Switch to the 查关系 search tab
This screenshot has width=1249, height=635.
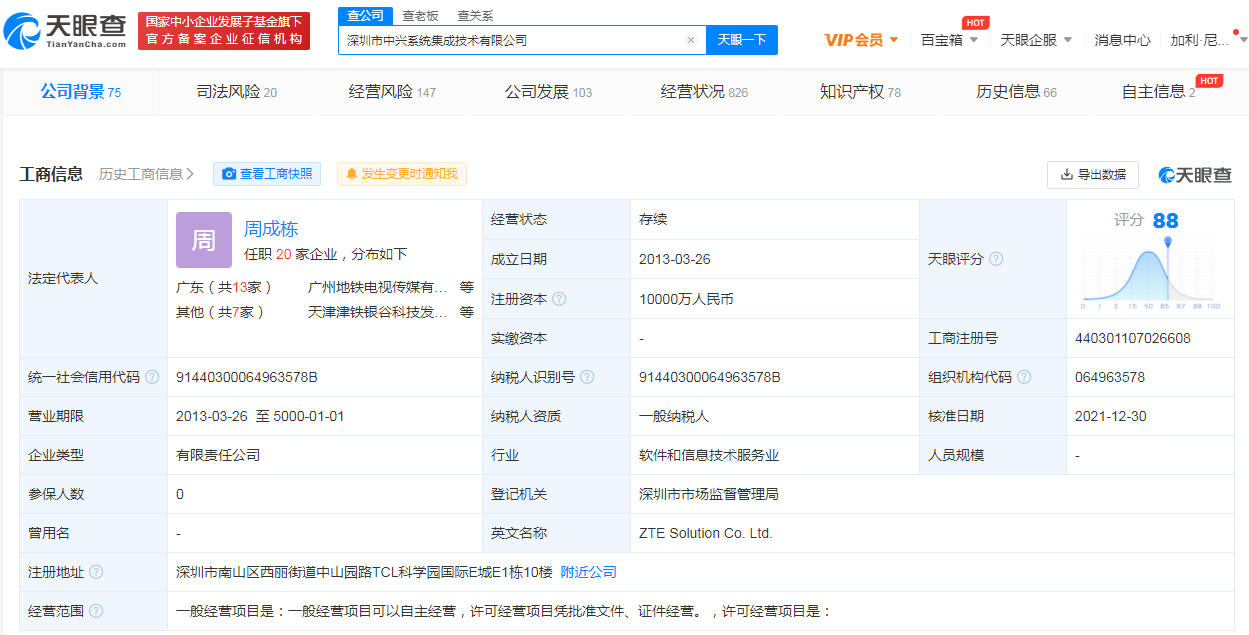[x=475, y=16]
